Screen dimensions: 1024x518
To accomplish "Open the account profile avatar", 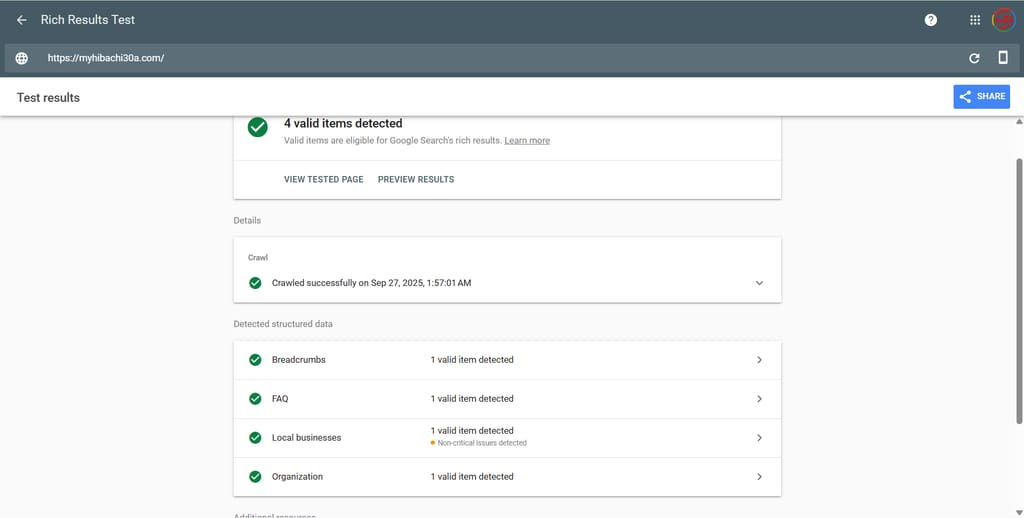I will point(1003,20).
